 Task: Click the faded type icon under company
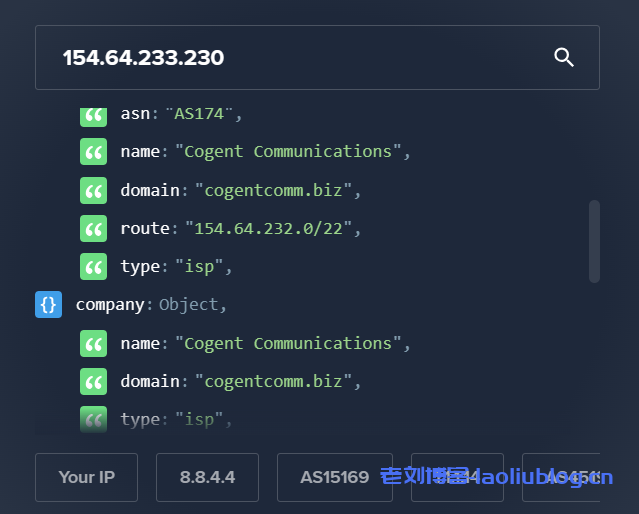pos(93,420)
